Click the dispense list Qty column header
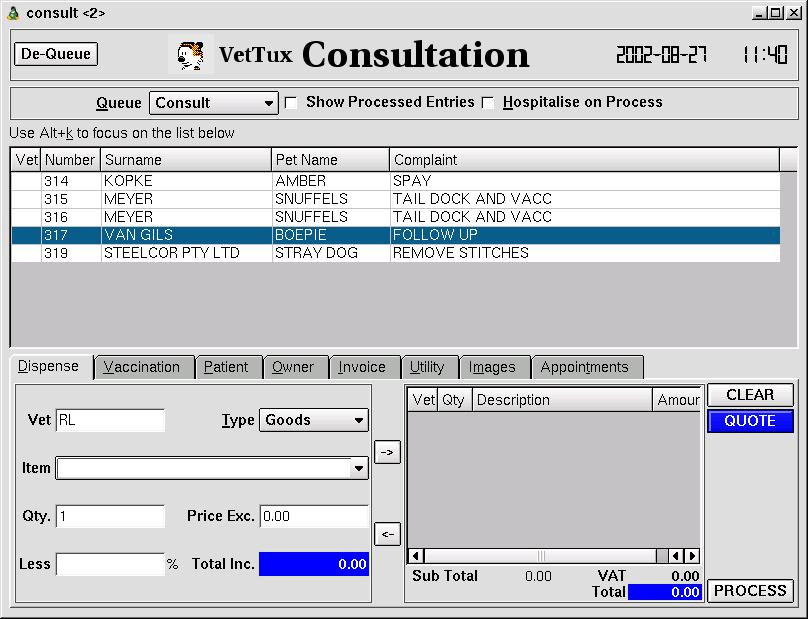This screenshot has width=808, height=619. (454, 400)
